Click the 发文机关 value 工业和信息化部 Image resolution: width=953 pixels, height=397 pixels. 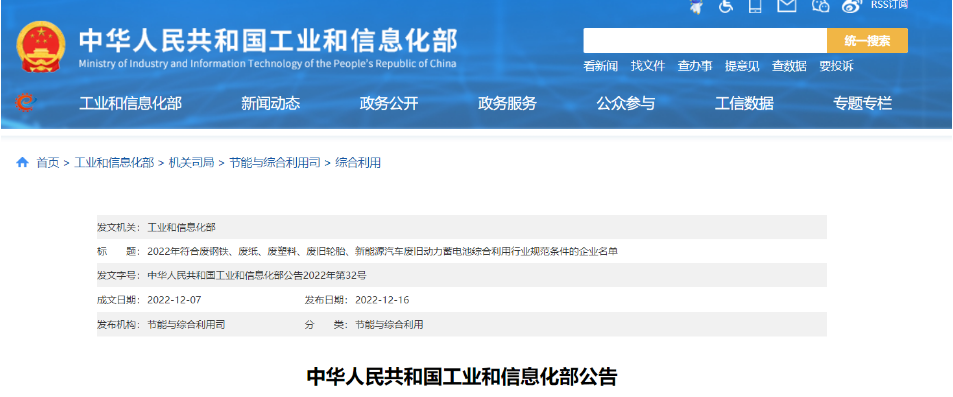click(181, 227)
